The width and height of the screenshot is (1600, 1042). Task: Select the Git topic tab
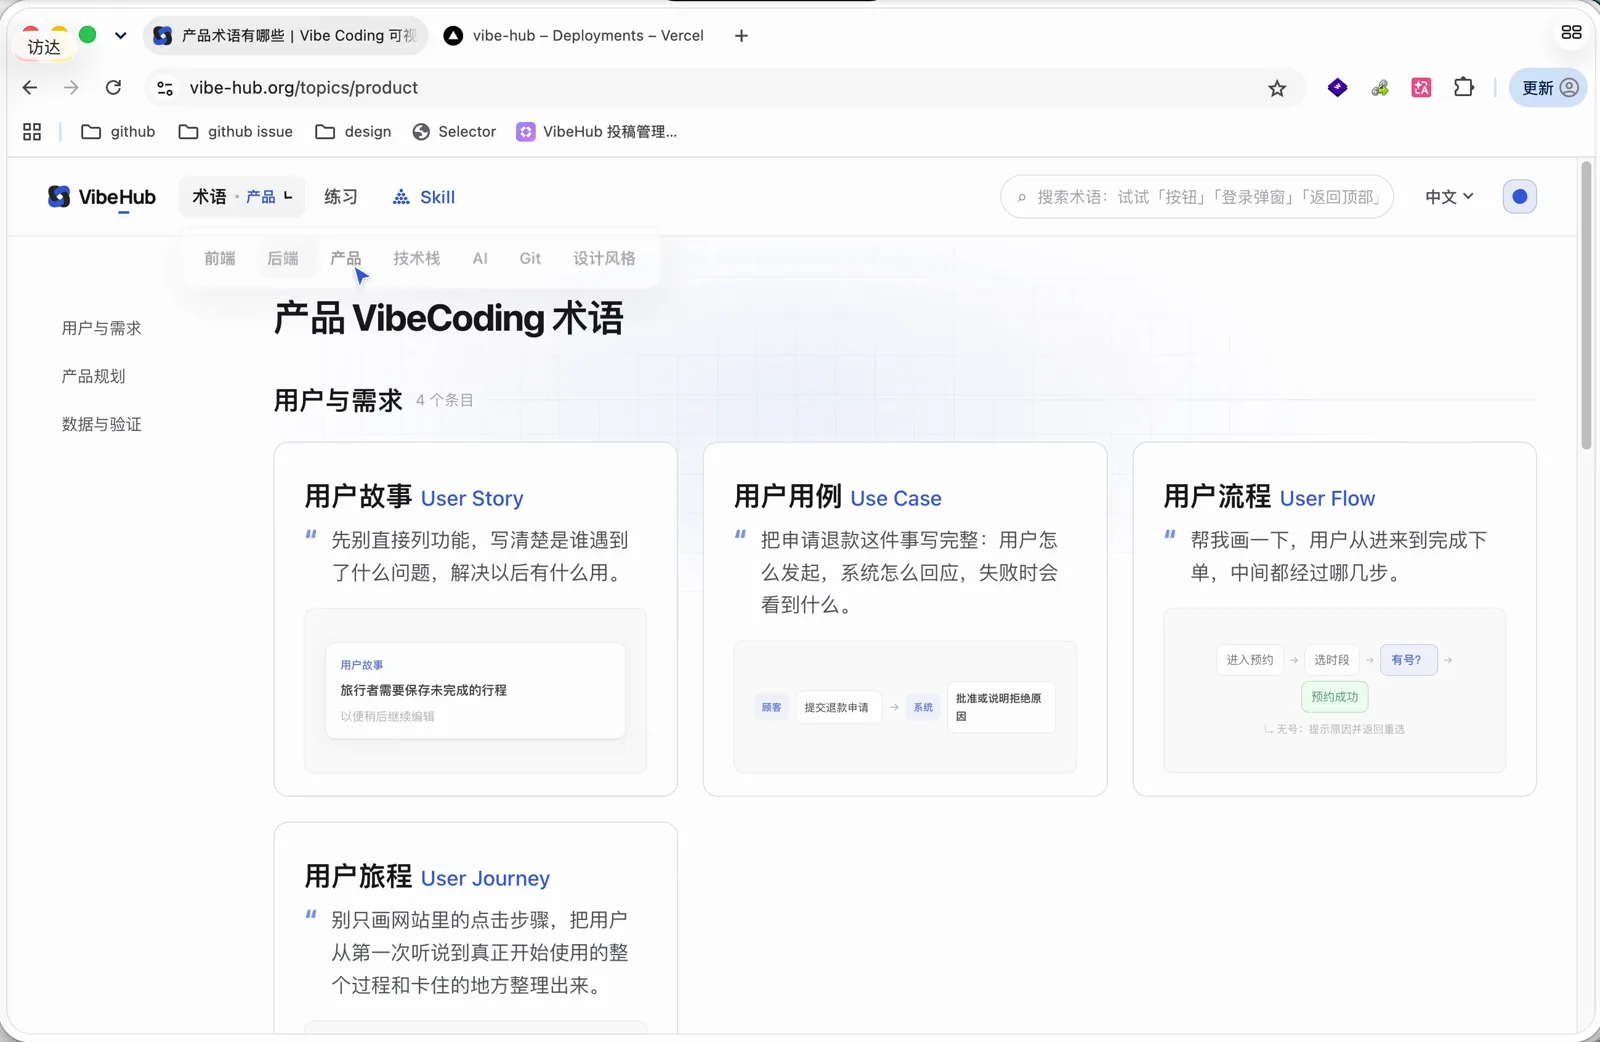click(530, 259)
